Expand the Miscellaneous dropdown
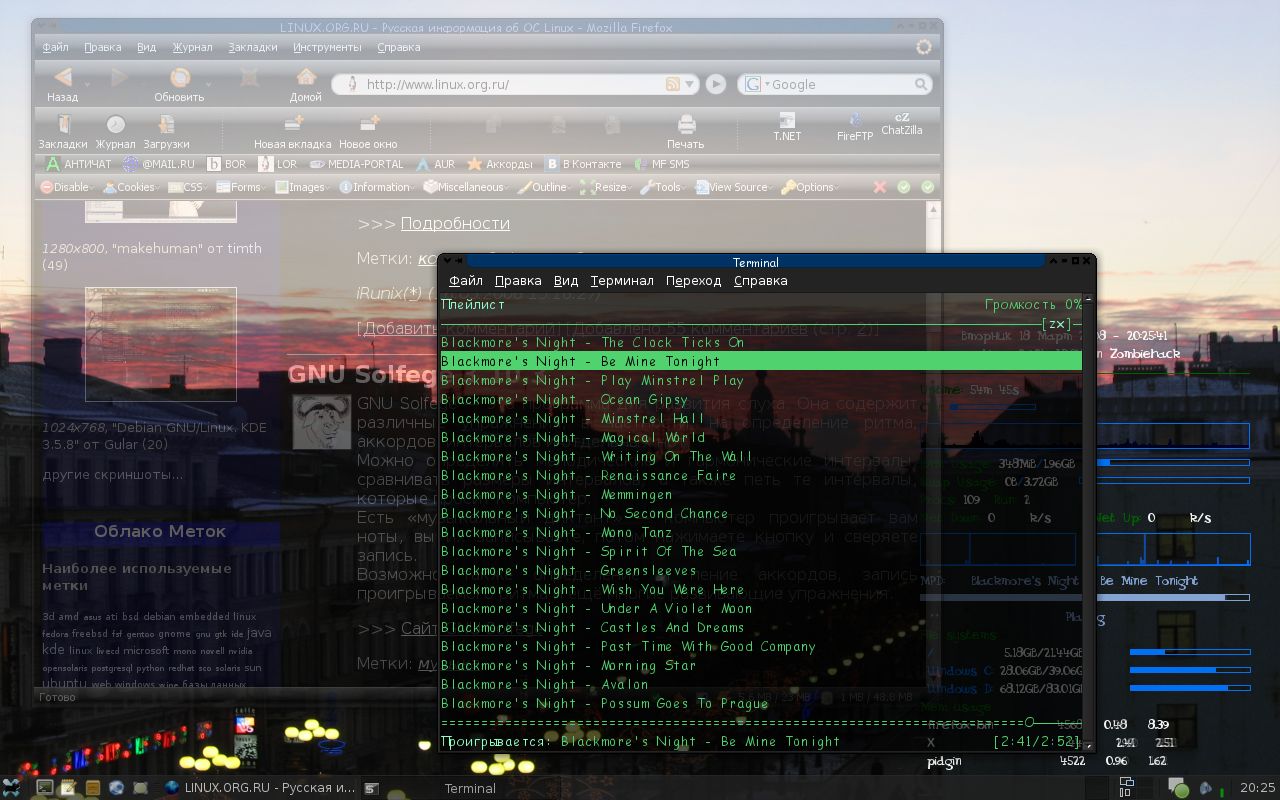The width and height of the screenshot is (1280, 800). coord(466,187)
